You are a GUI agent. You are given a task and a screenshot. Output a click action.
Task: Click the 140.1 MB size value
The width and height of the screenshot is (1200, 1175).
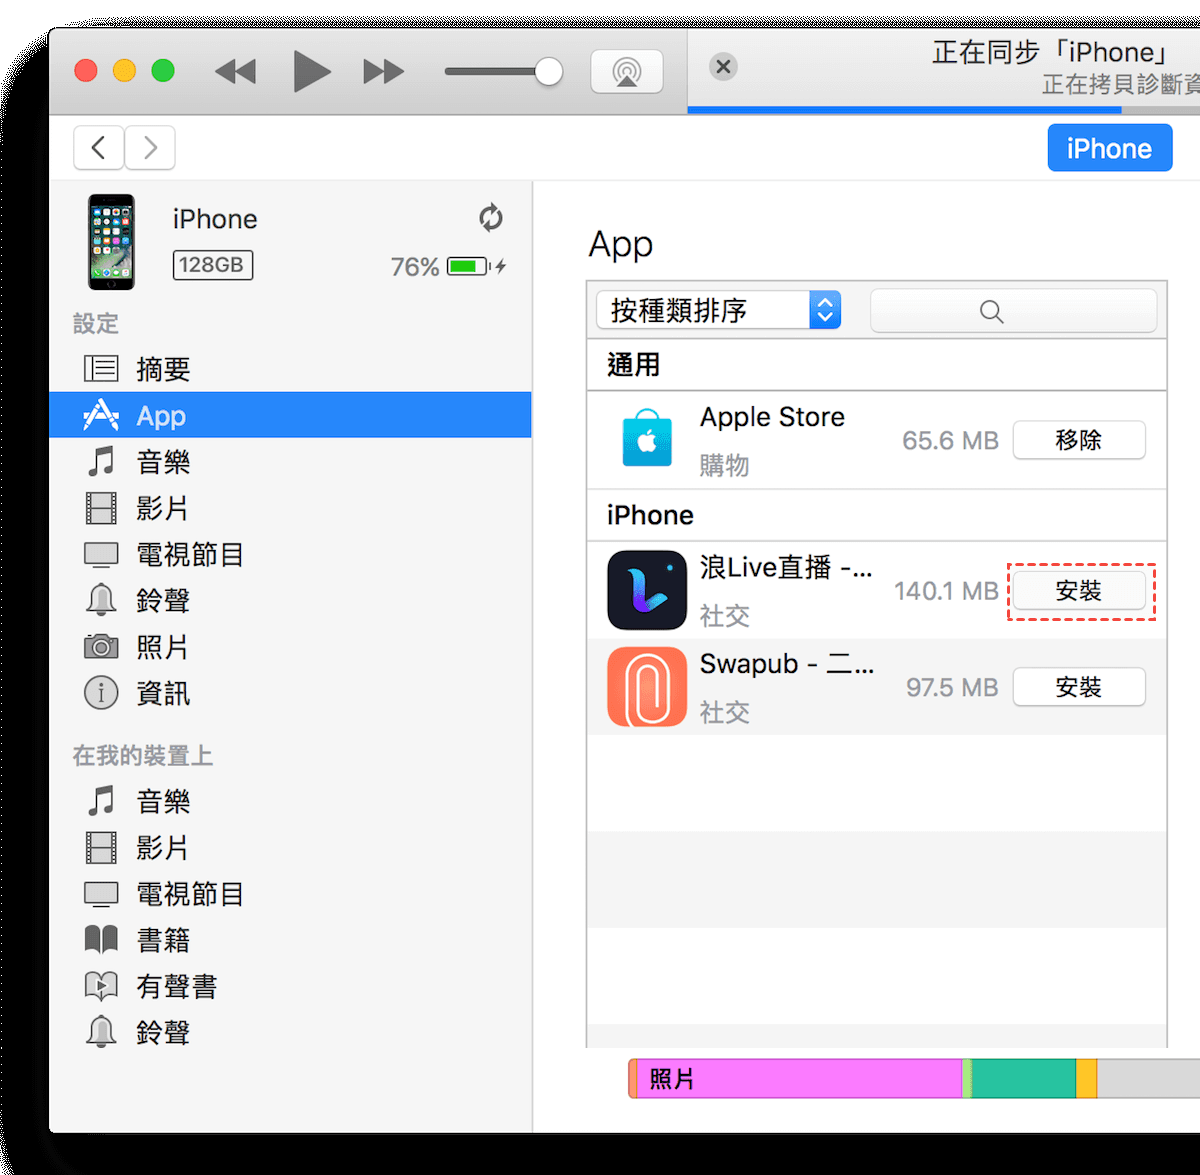point(946,591)
